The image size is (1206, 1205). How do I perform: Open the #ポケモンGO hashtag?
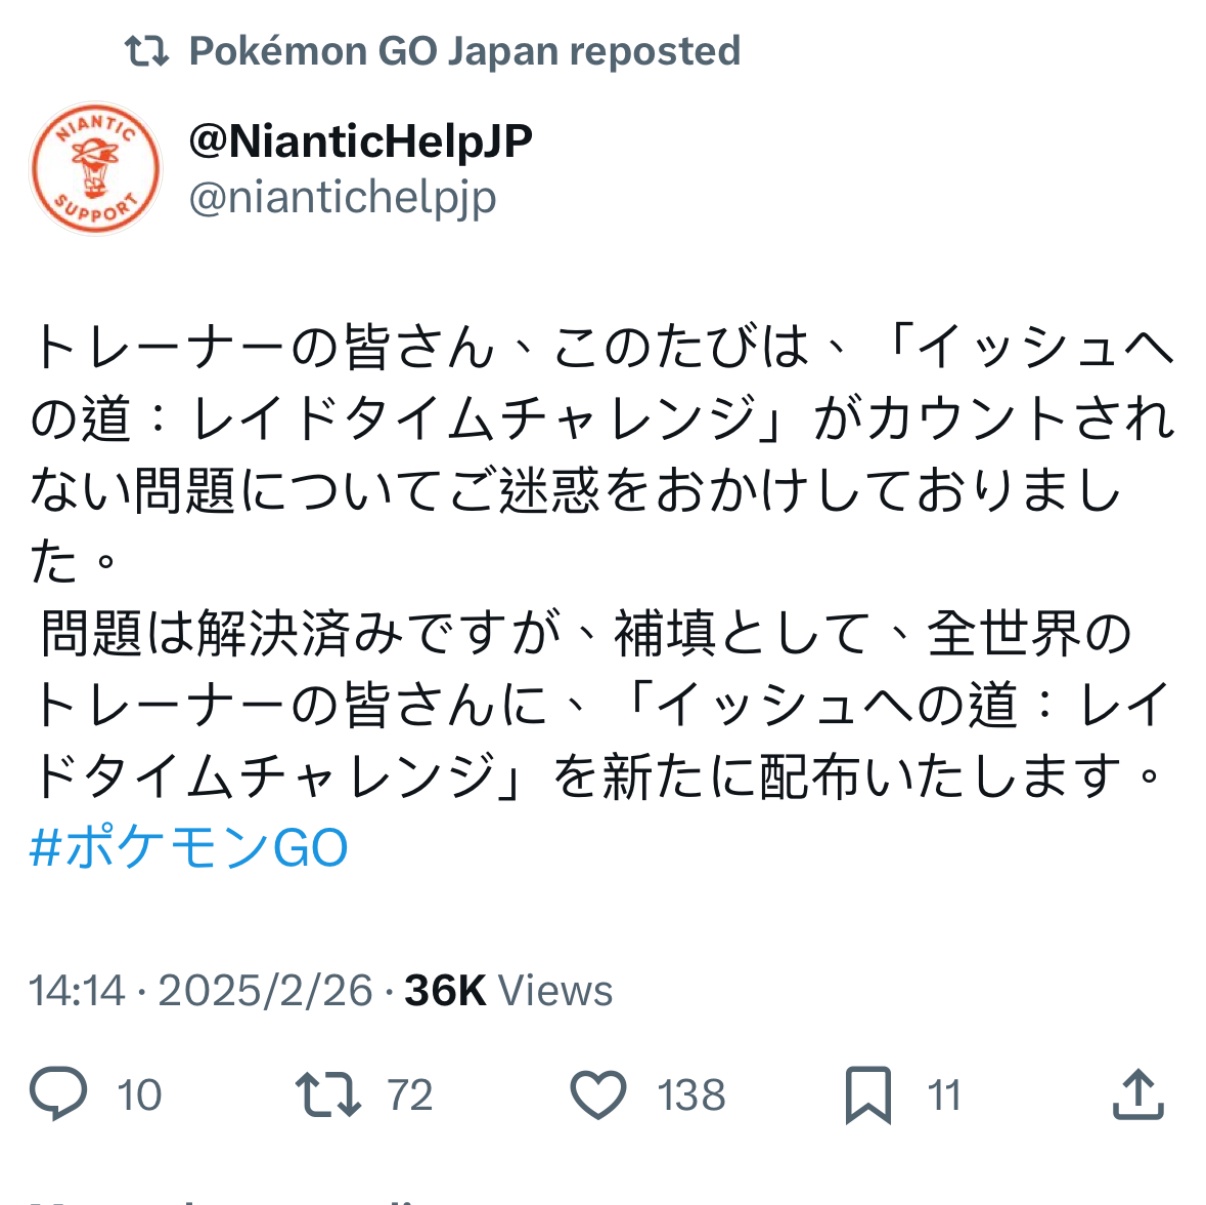189,848
